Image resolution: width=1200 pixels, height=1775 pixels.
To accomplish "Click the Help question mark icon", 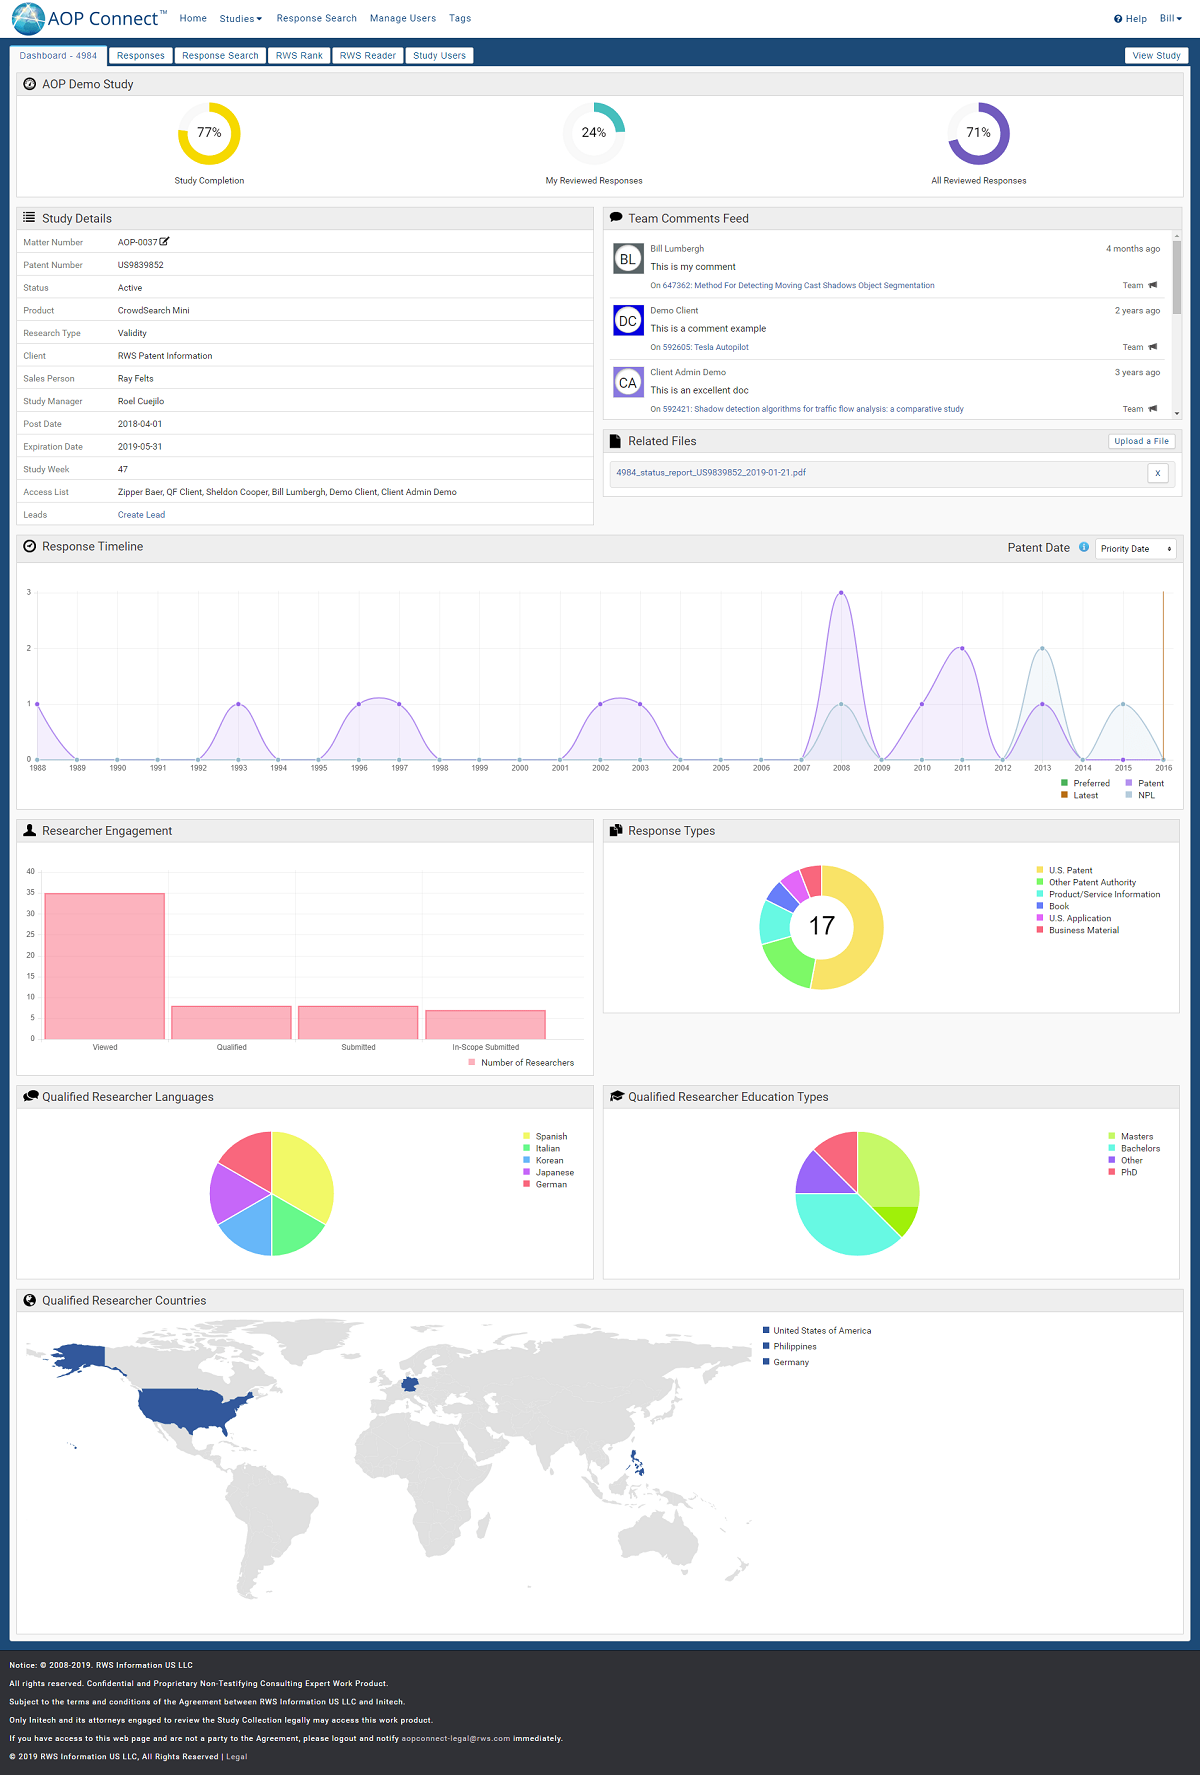I will click(1118, 19).
